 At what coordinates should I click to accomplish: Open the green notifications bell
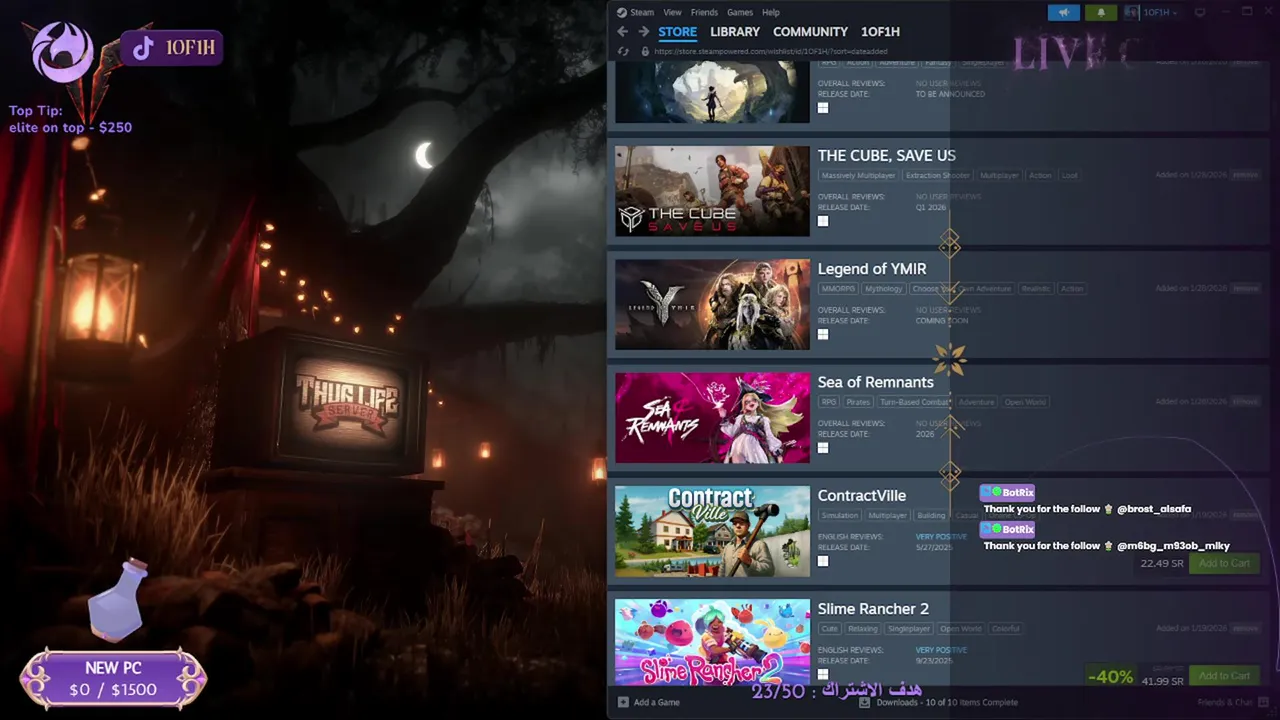[1101, 12]
